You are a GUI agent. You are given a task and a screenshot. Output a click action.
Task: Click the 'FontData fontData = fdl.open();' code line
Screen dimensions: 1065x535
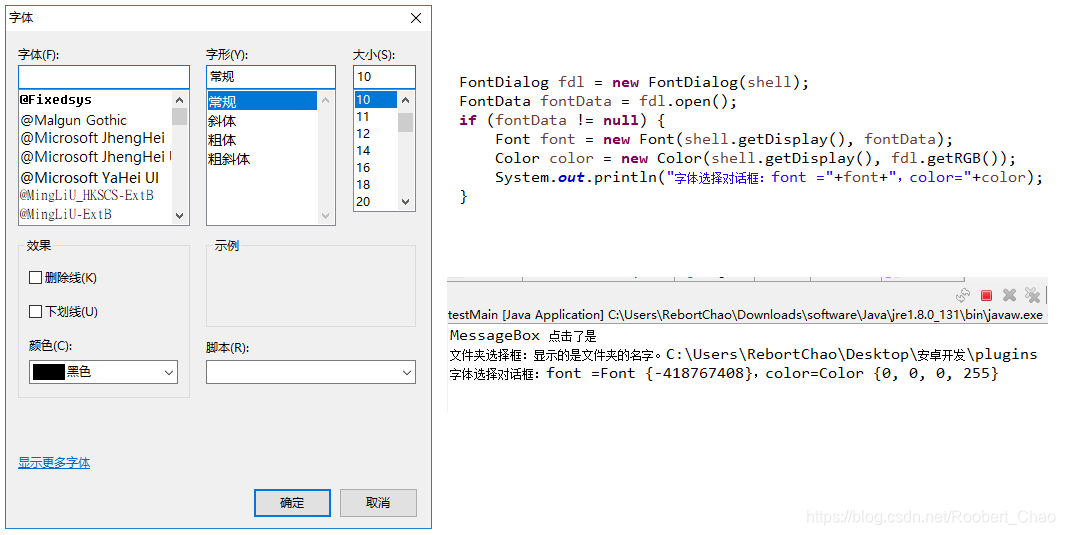[598, 101]
